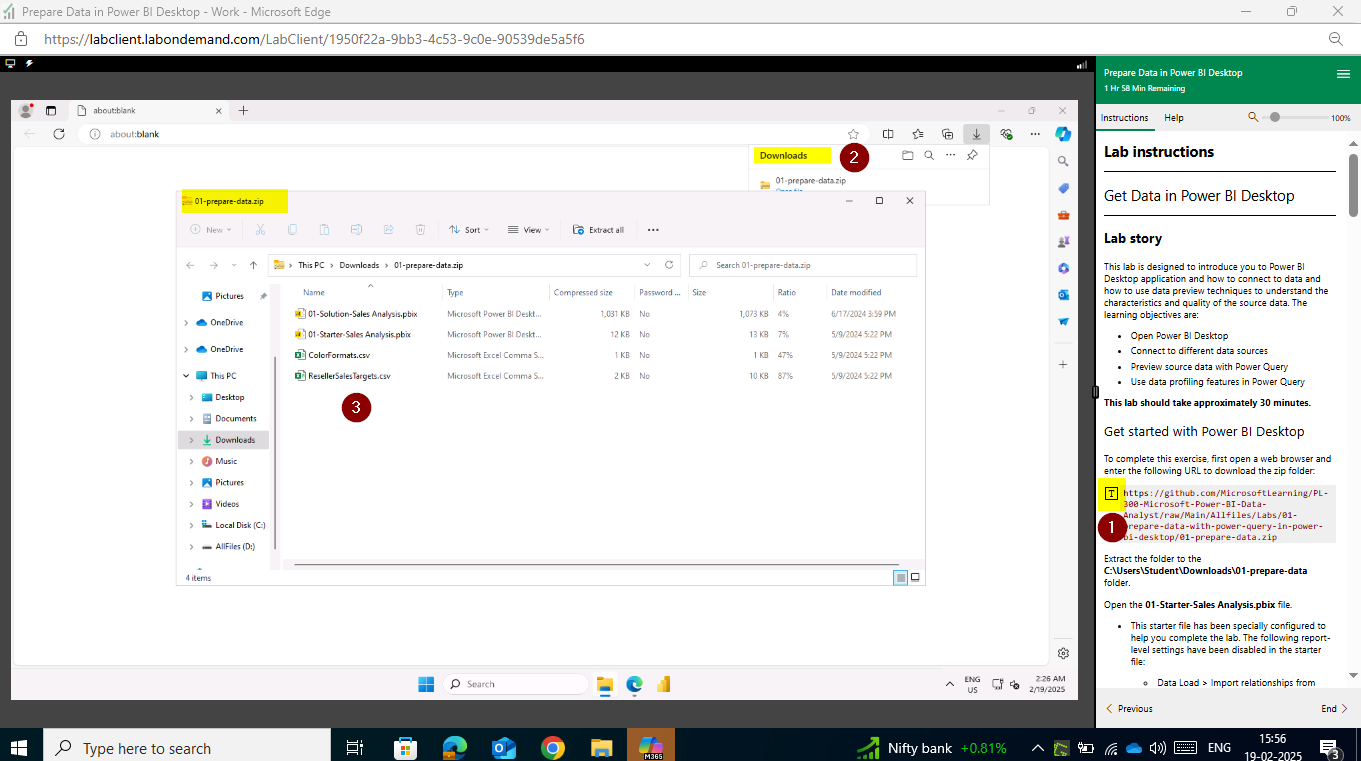Viewport: 1361px width, 761px height.
Task: Pin the Downloads flyout open
Action: coord(972,155)
